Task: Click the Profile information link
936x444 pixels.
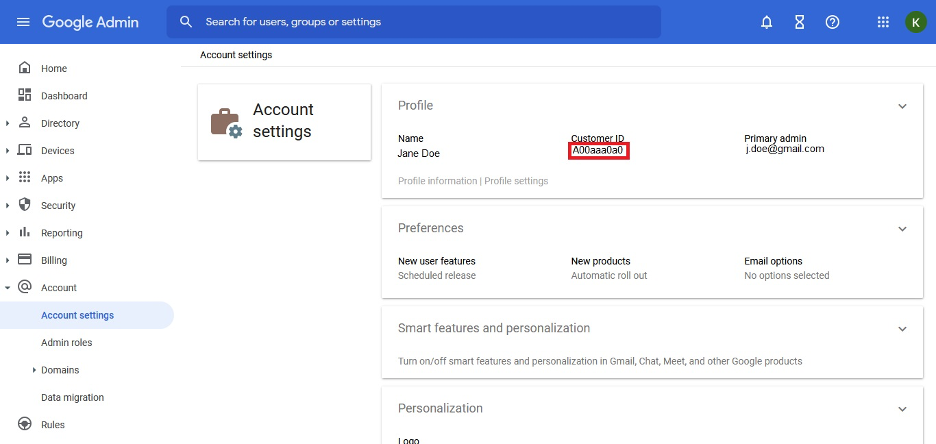Action: click(x=437, y=181)
